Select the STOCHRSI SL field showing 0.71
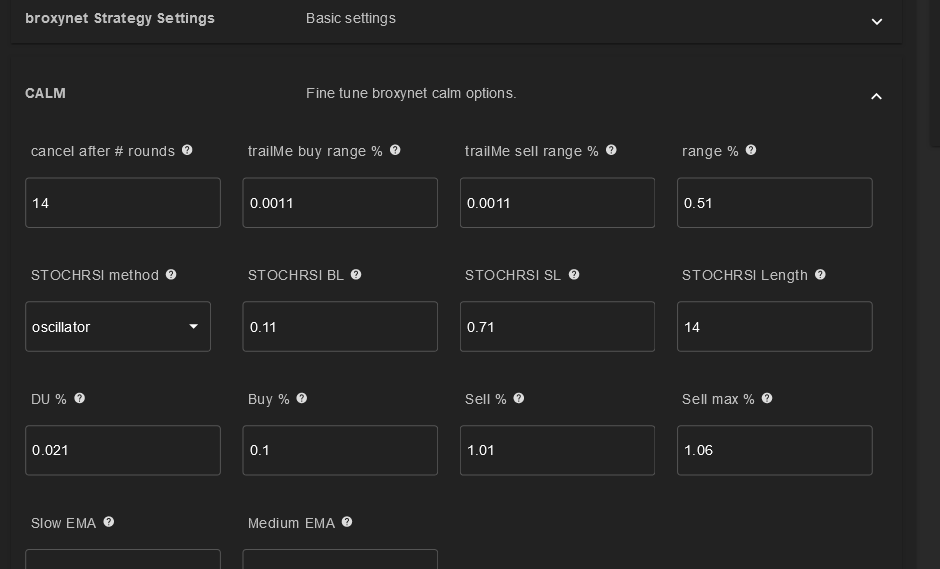Screen dimensions: 940x569 click(x=557, y=327)
